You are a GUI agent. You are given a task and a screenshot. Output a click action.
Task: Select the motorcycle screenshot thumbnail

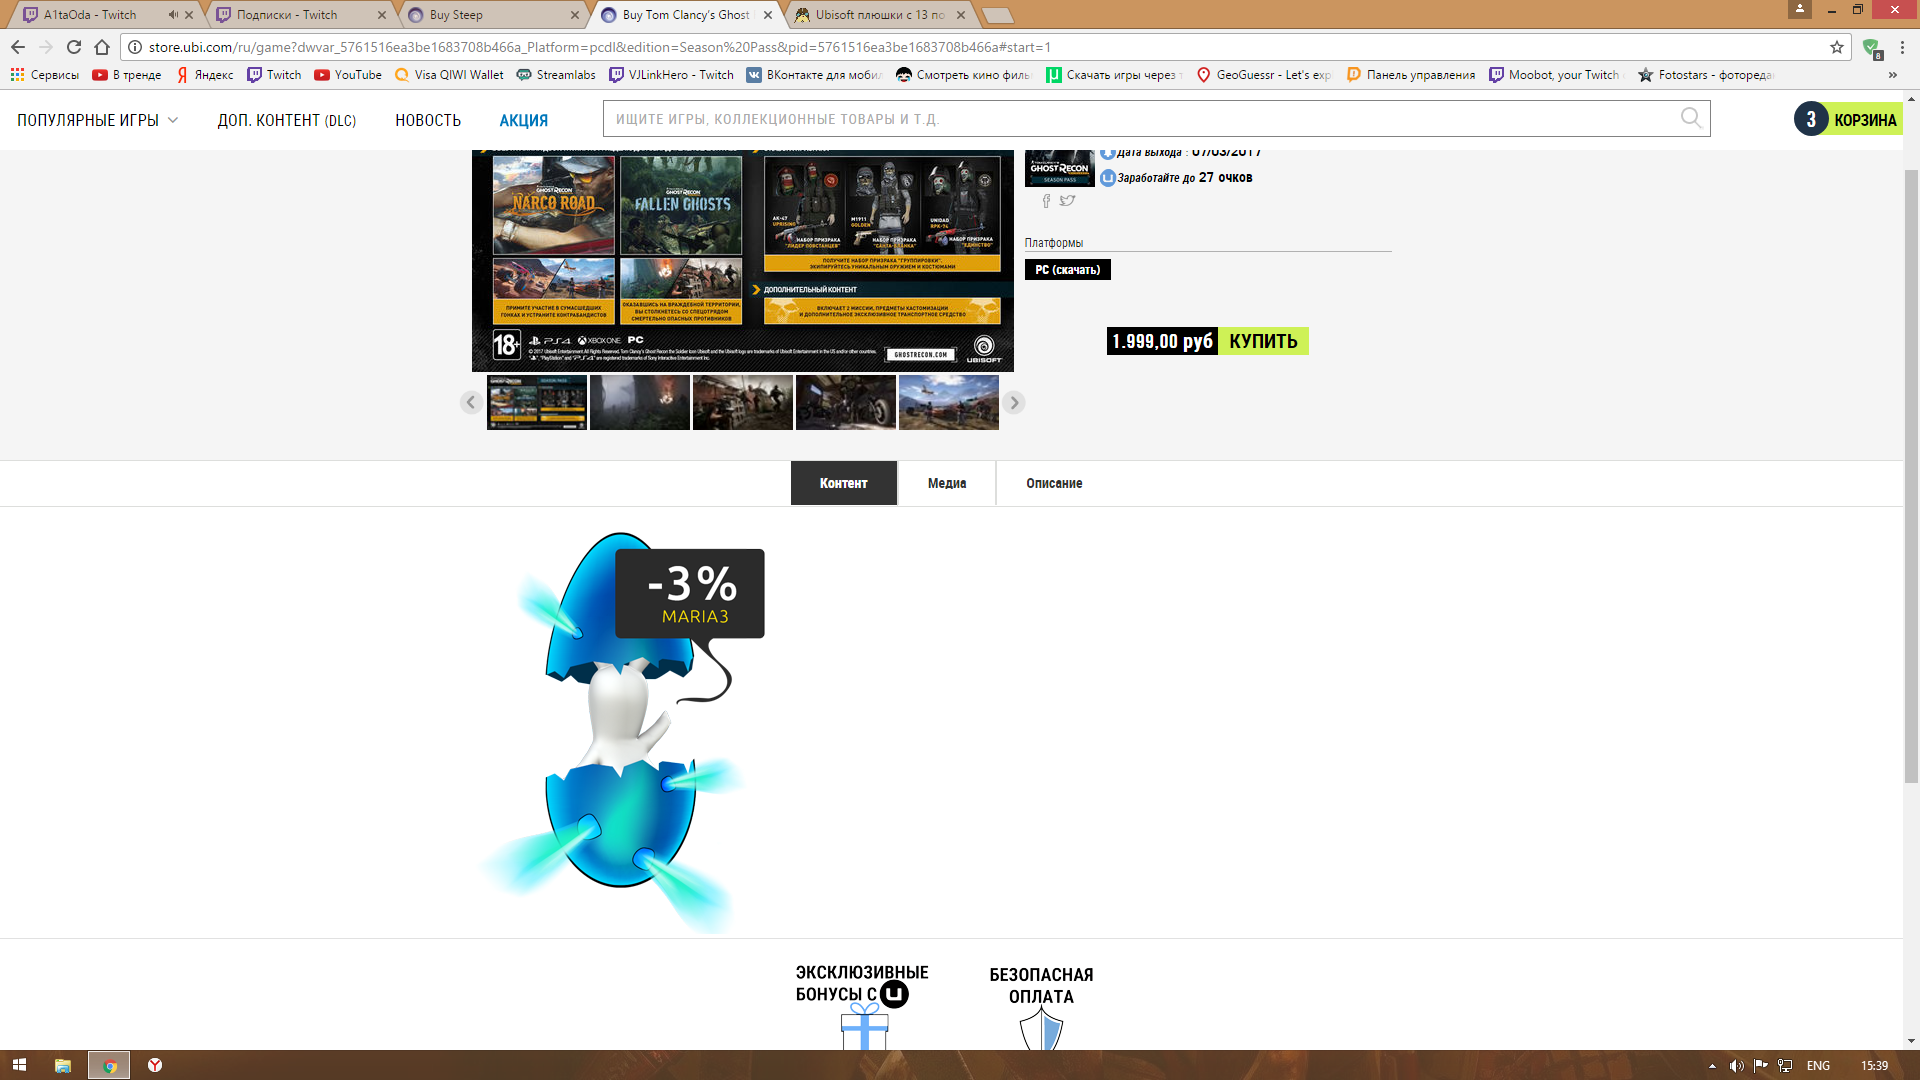[x=846, y=402]
